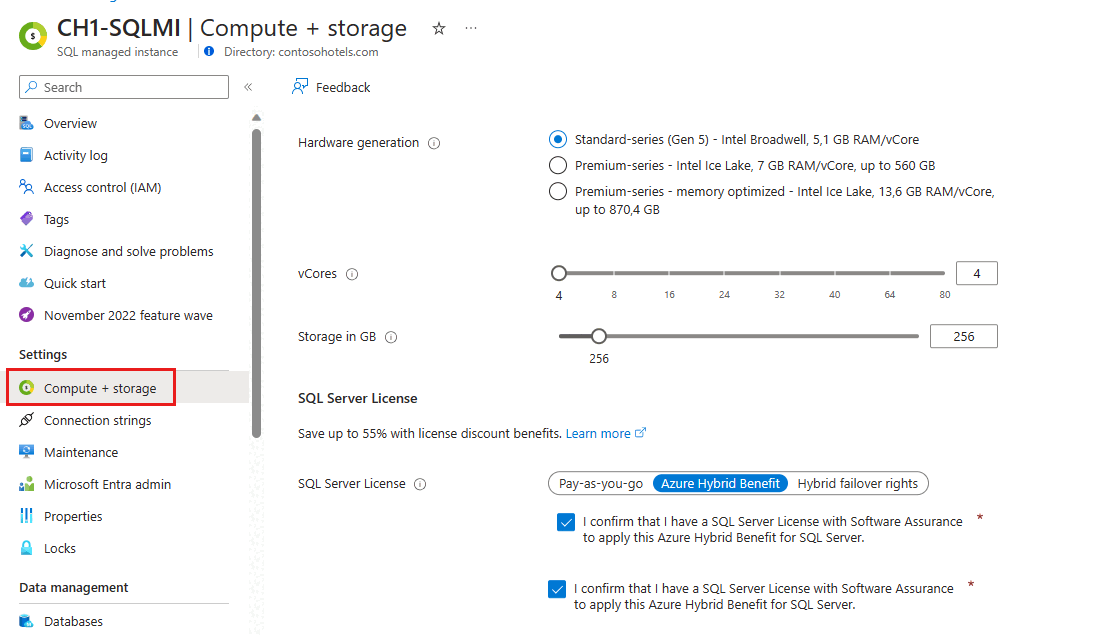Open Feedback from the toolbar icon
This screenshot has width=1105, height=635.
tap(300, 87)
